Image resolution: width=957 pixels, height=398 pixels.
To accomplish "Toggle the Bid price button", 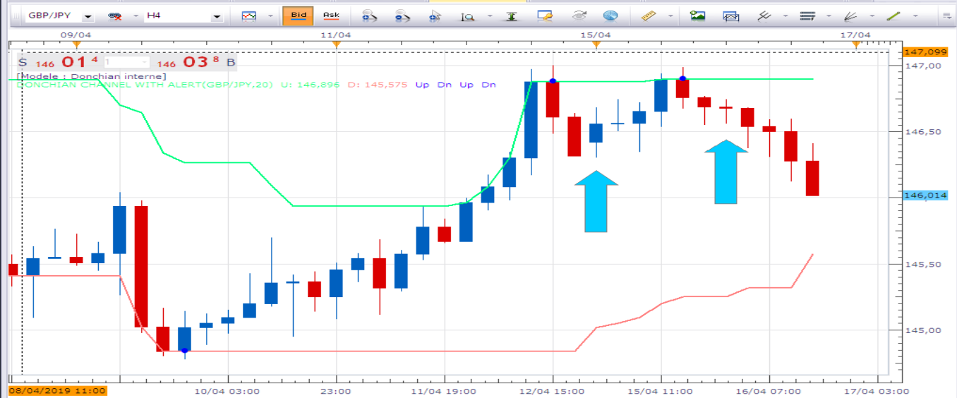I will pyautogui.click(x=298, y=16).
